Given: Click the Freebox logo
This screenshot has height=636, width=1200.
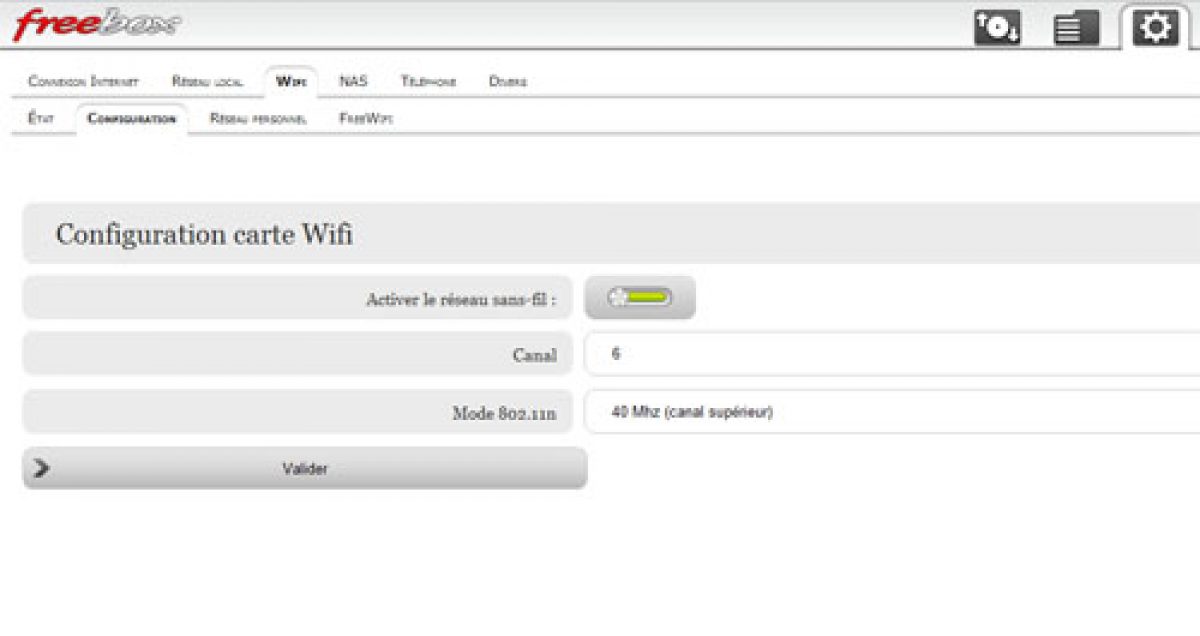Looking at the screenshot, I should pyautogui.click(x=96, y=24).
